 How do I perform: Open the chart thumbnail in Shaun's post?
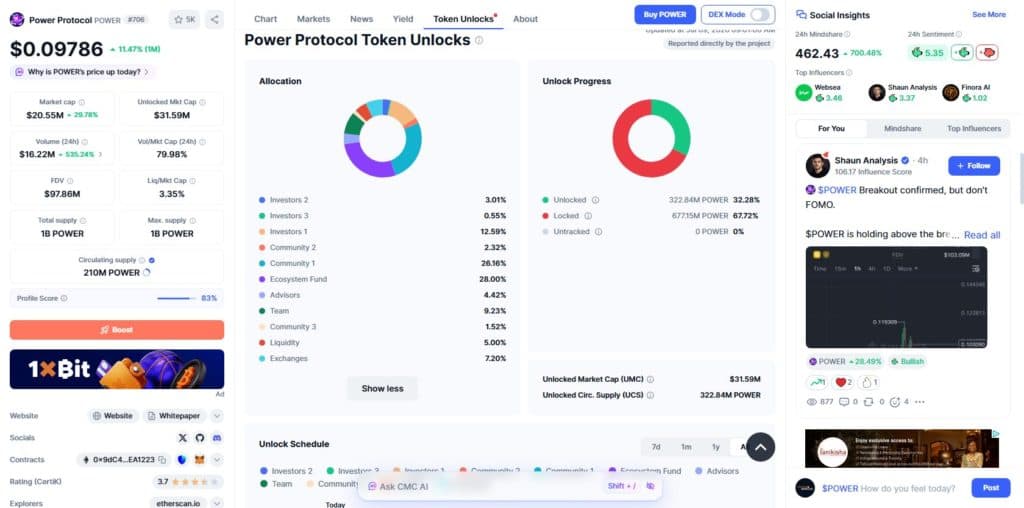click(896, 297)
